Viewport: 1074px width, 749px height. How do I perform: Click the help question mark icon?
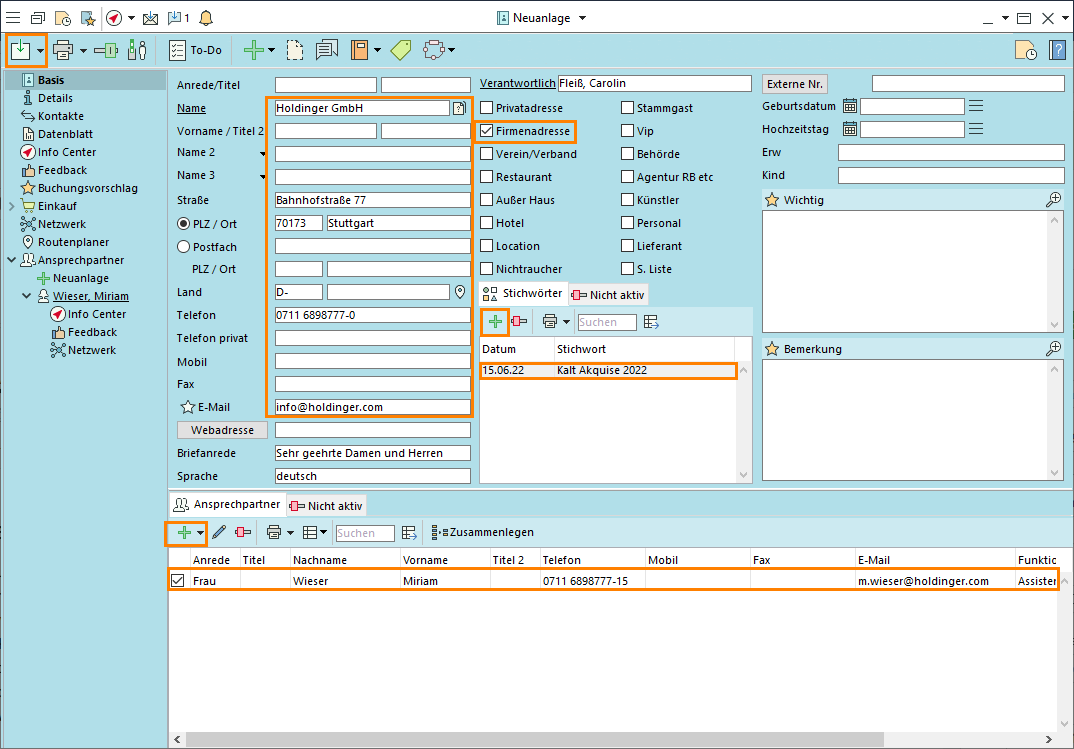click(x=1057, y=50)
